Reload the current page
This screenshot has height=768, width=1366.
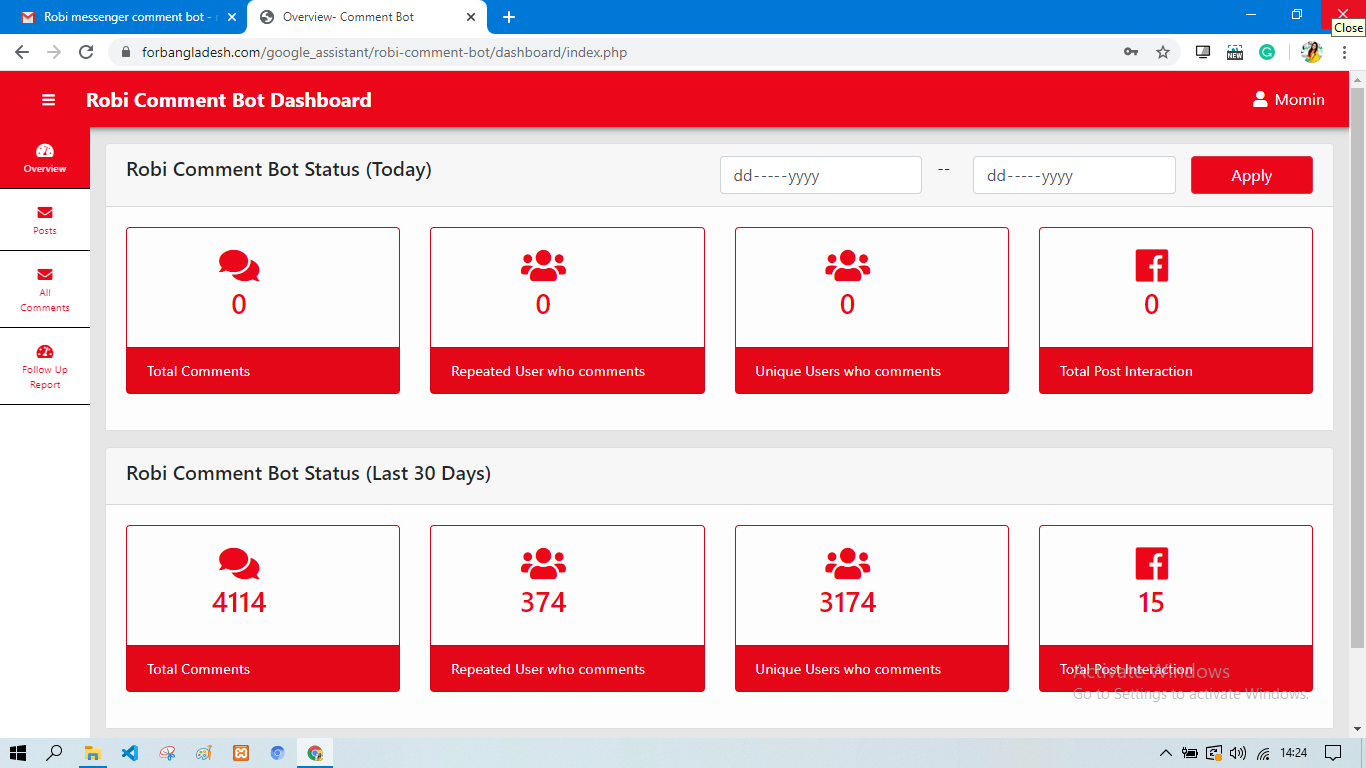point(86,52)
